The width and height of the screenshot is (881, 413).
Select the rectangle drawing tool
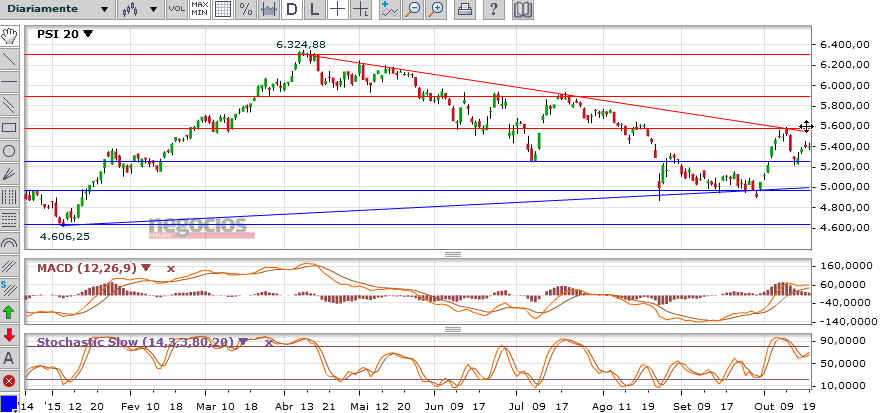click(x=9, y=128)
